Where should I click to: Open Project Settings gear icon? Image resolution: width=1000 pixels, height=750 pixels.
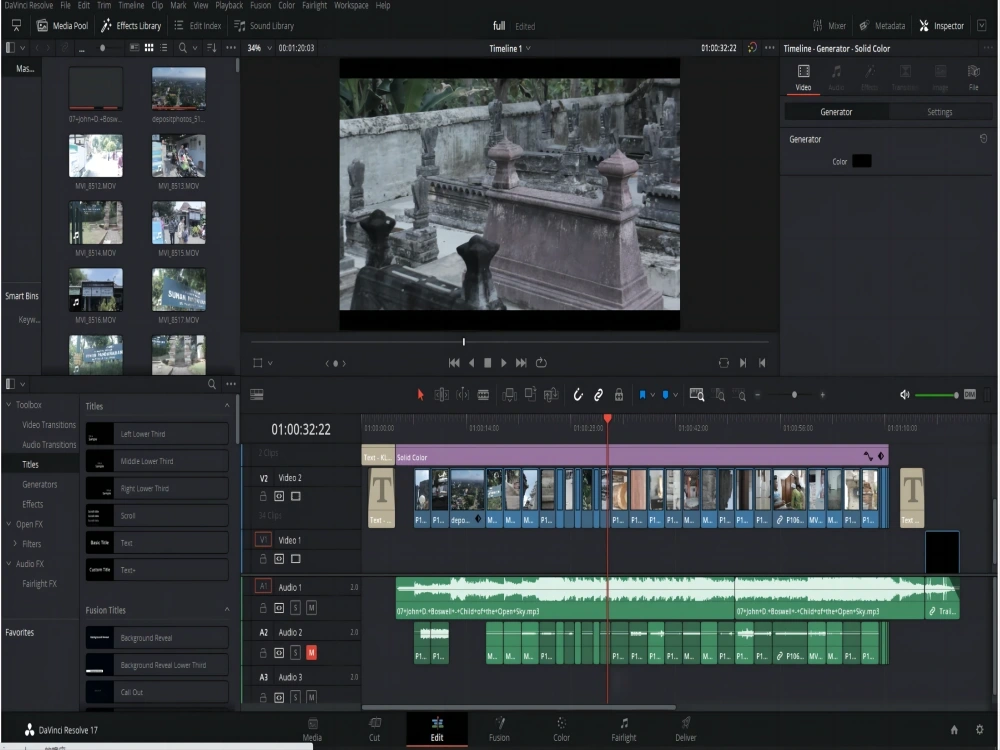point(980,730)
